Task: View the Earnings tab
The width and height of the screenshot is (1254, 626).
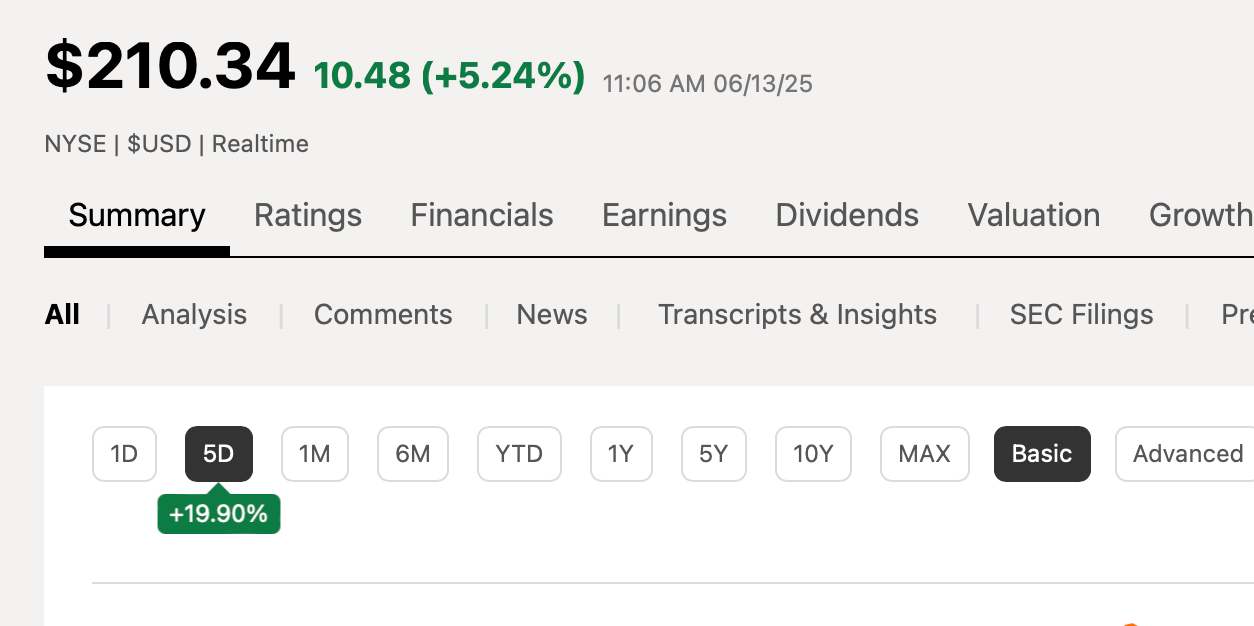Action: (x=664, y=216)
